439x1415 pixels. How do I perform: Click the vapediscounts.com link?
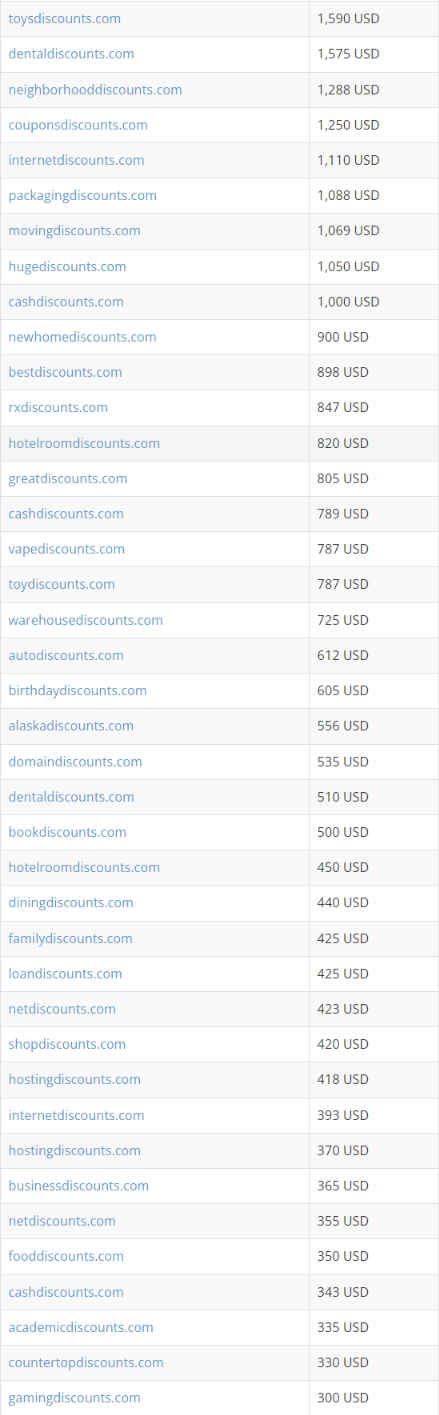tap(67, 549)
